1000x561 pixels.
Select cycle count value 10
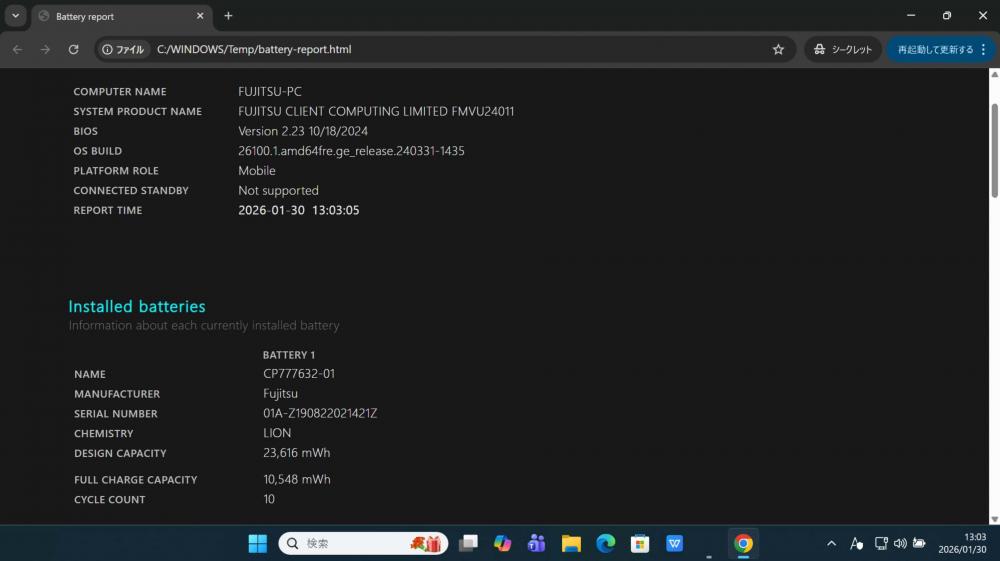[x=269, y=499]
